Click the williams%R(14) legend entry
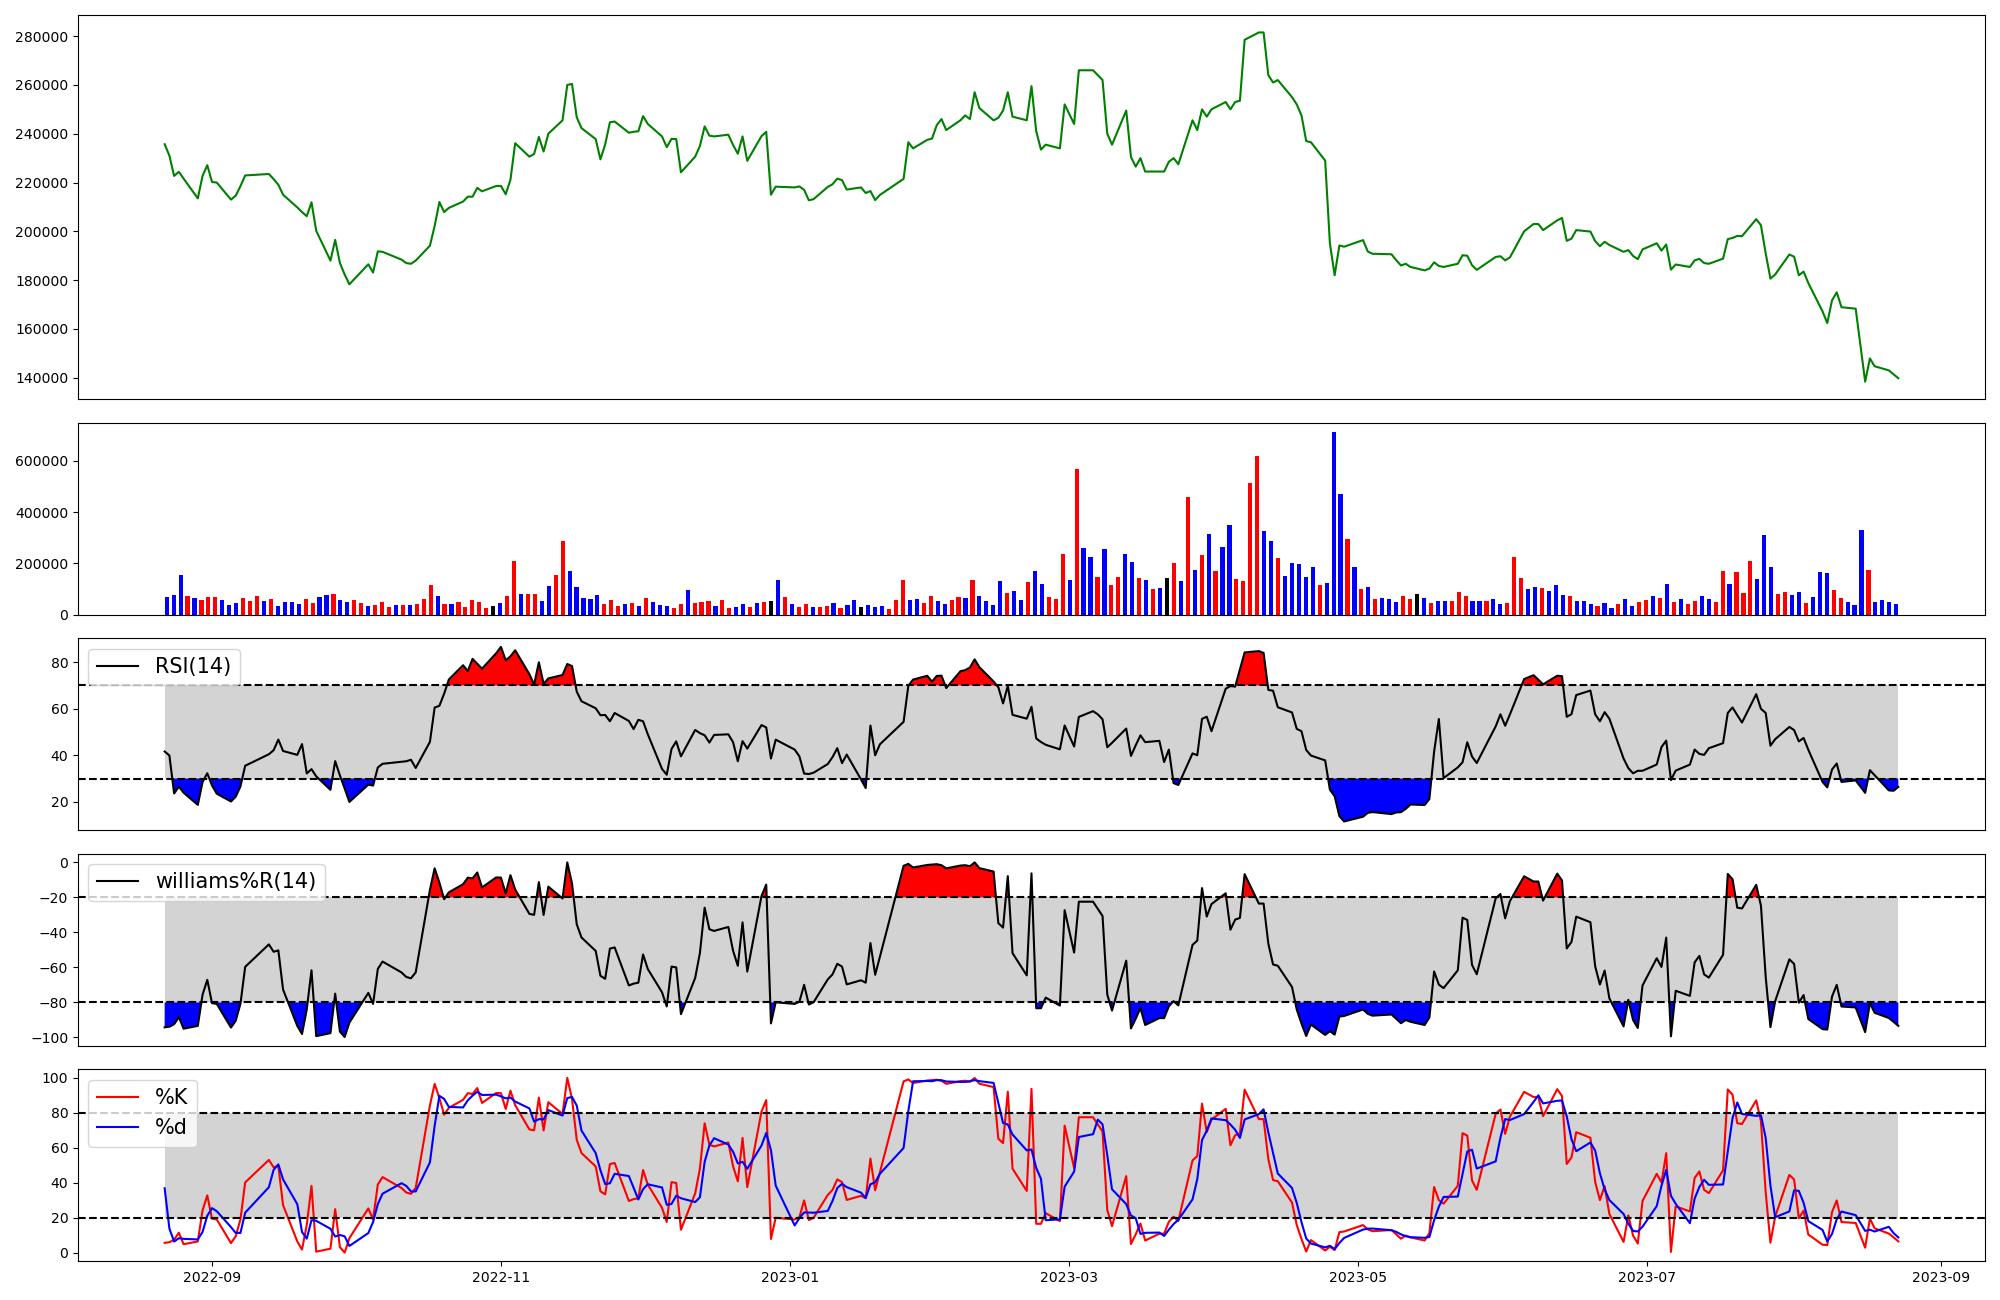2000x1300 pixels. pyautogui.click(x=235, y=881)
